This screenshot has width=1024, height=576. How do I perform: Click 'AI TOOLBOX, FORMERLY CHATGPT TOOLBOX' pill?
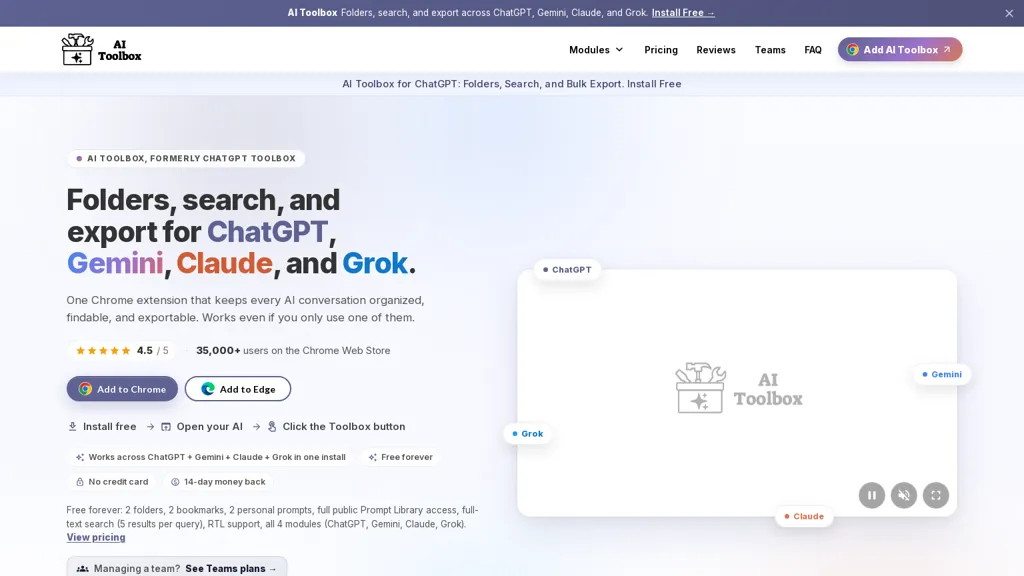[186, 159]
